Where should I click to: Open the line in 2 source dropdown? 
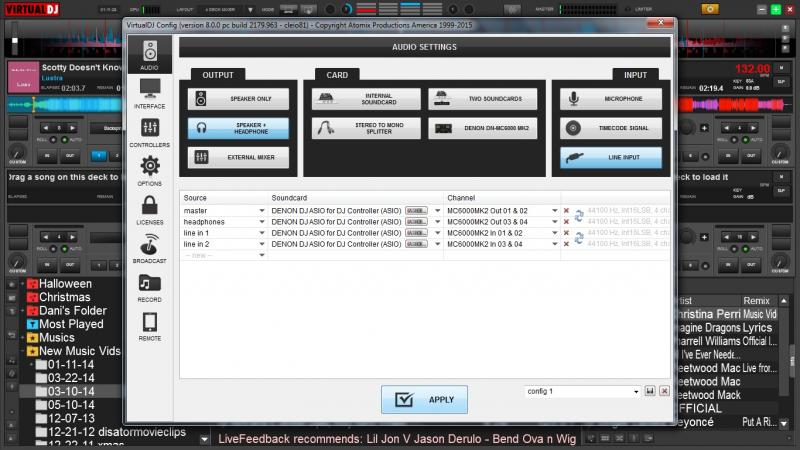pos(262,244)
